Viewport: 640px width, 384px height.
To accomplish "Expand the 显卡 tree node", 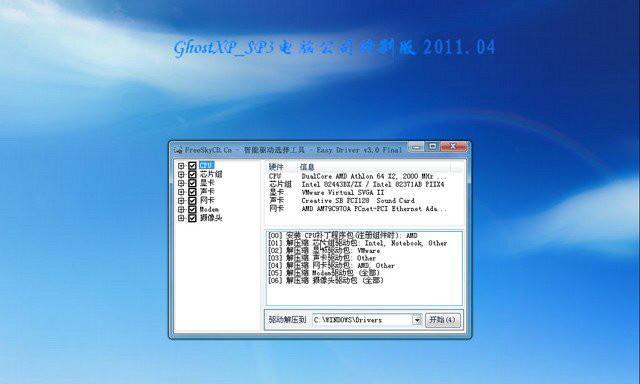I will point(181,183).
